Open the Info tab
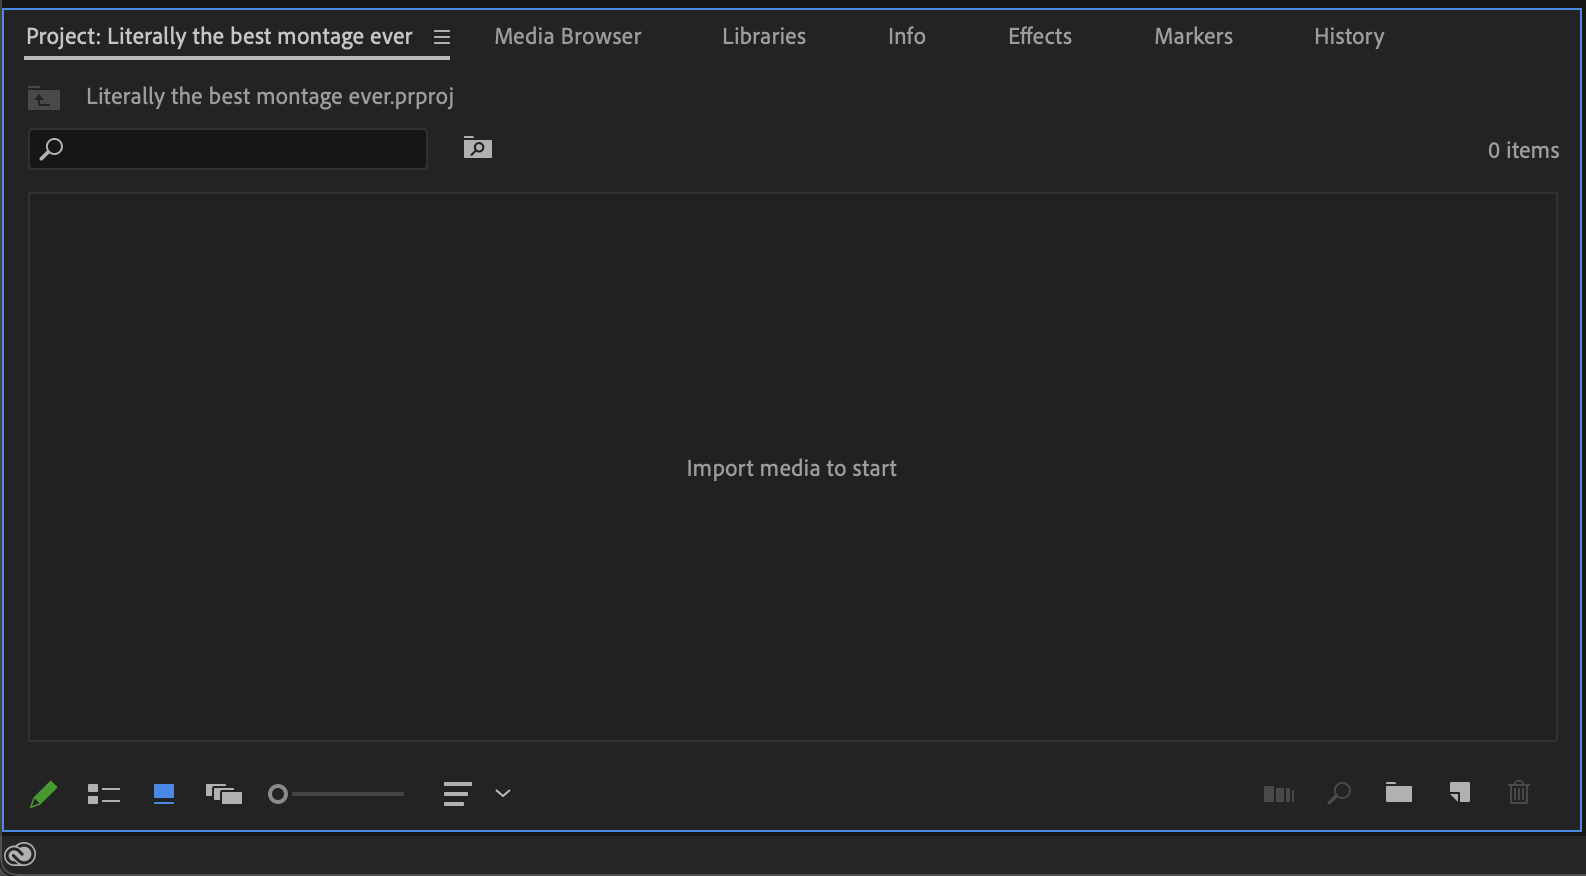This screenshot has width=1586, height=876. click(x=907, y=36)
